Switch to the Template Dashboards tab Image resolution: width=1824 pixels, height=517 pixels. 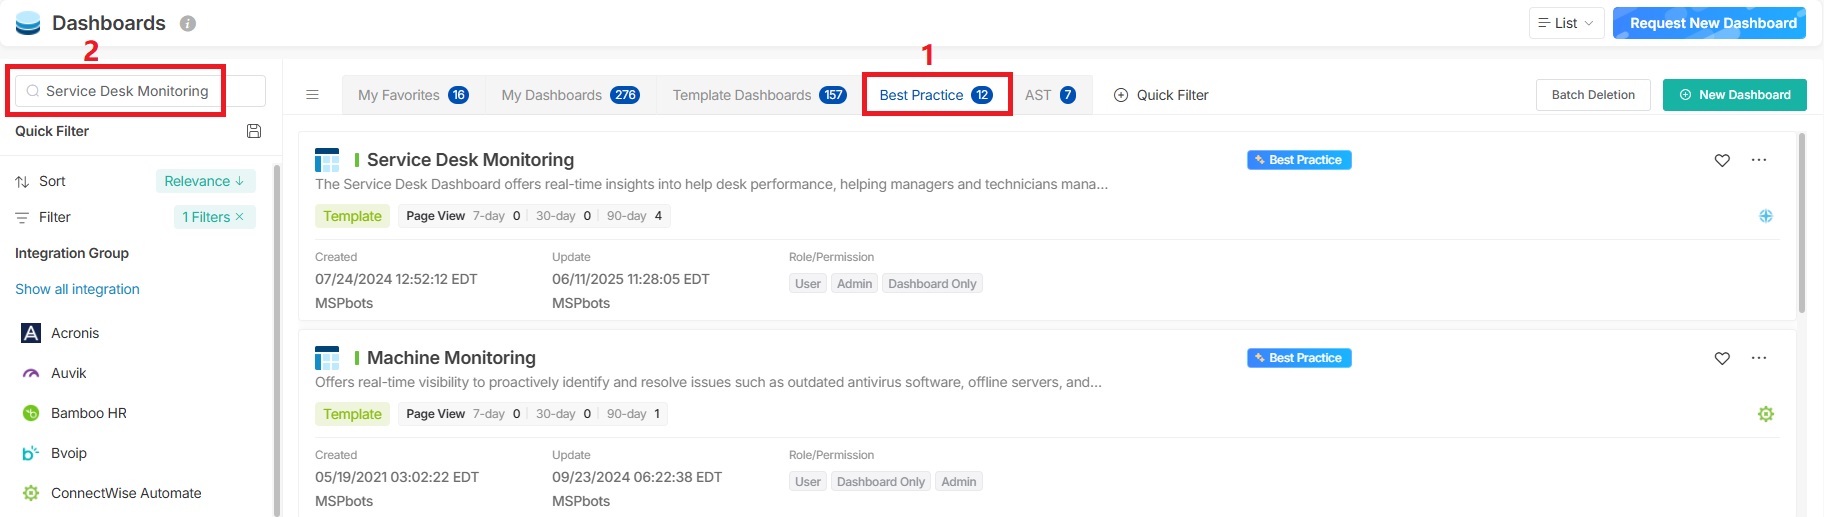(758, 95)
